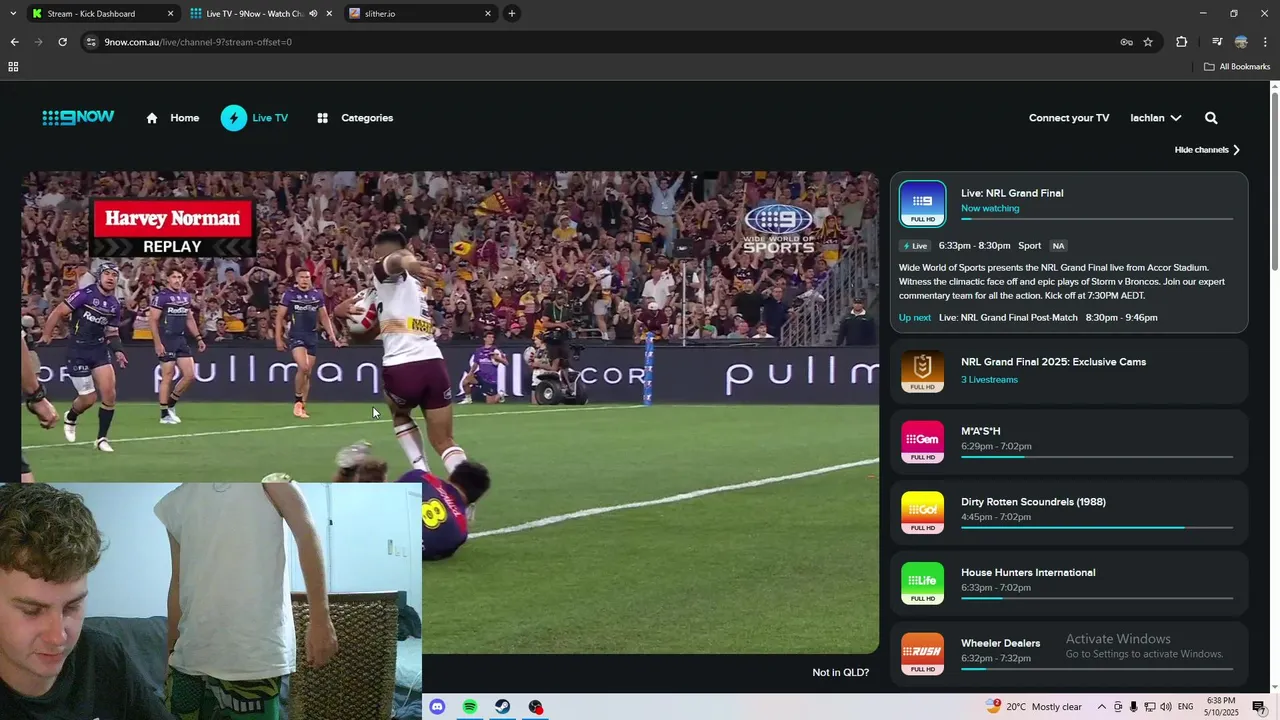Open Discord from the taskbar
Screen dimensions: 1280x720
click(x=437, y=707)
